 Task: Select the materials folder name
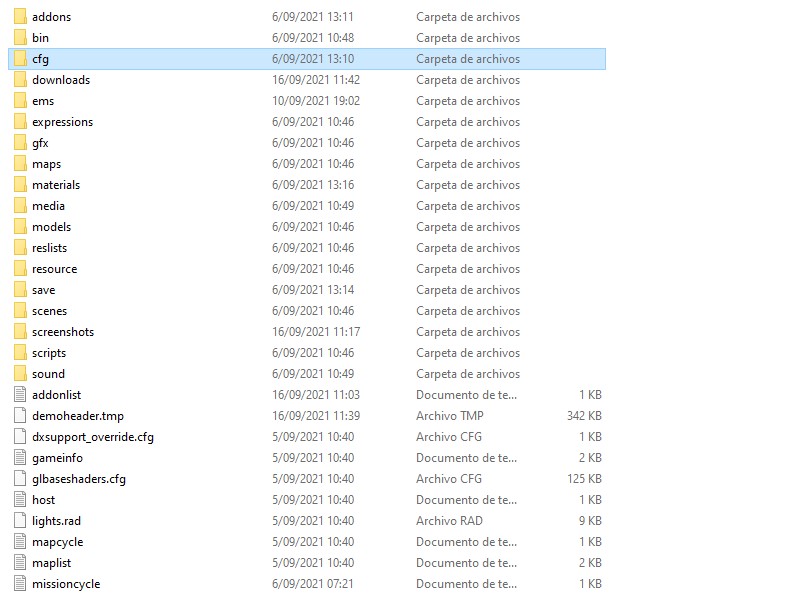[x=56, y=185]
